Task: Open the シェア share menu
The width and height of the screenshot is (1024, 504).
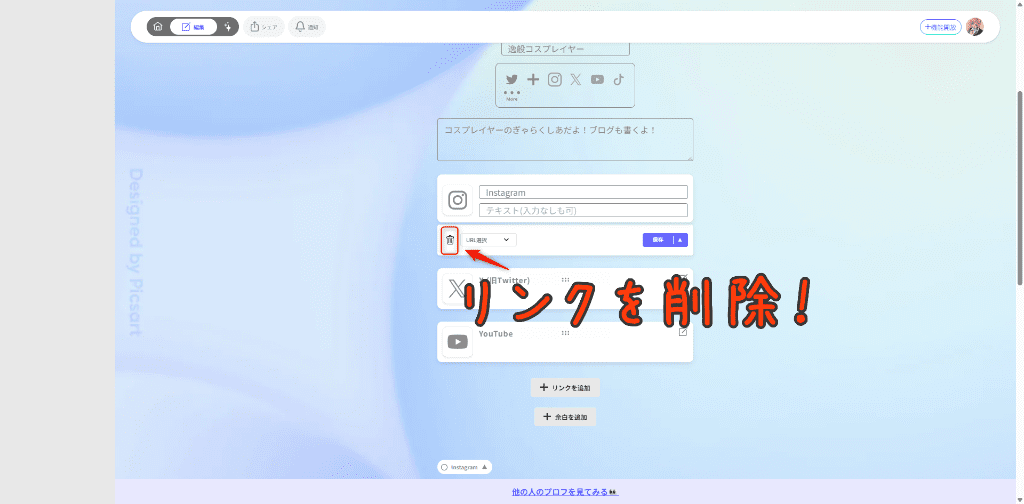Action: pos(264,27)
